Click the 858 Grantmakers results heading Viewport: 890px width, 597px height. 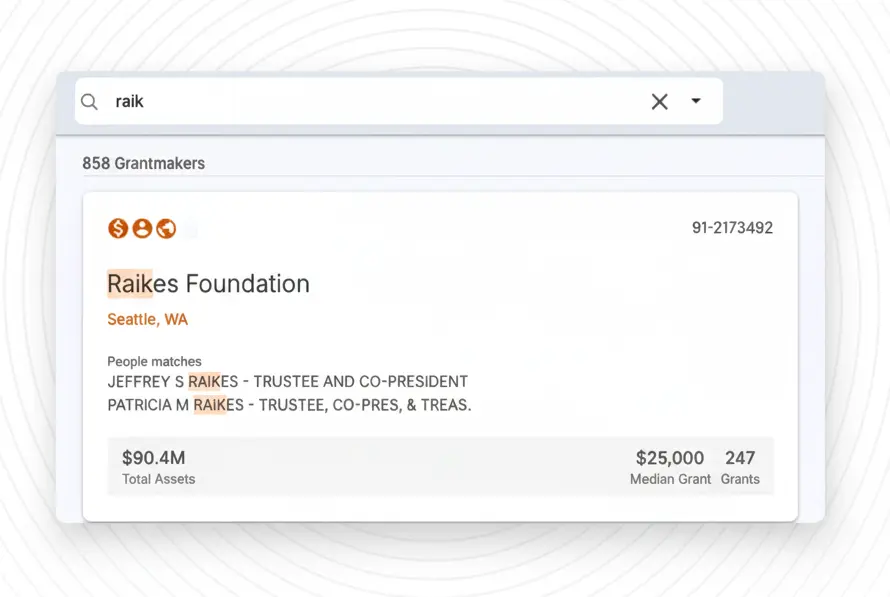click(143, 163)
